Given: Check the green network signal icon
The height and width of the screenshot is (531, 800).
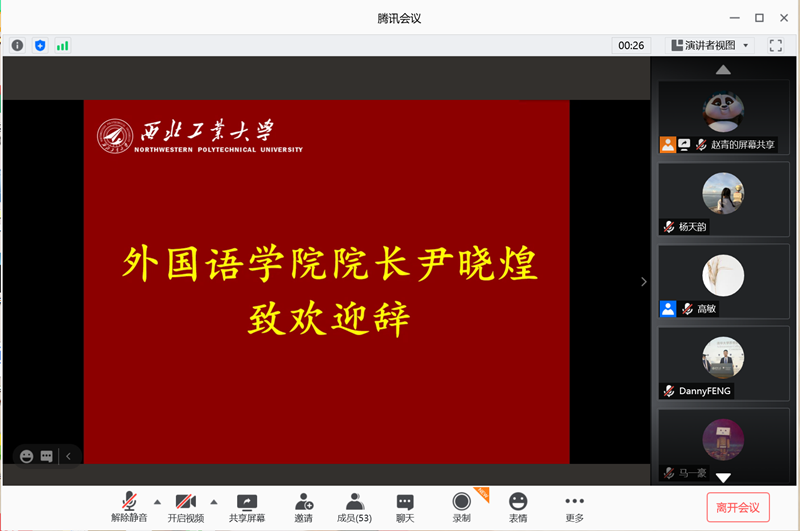Looking at the screenshot, I should (63, 45).
